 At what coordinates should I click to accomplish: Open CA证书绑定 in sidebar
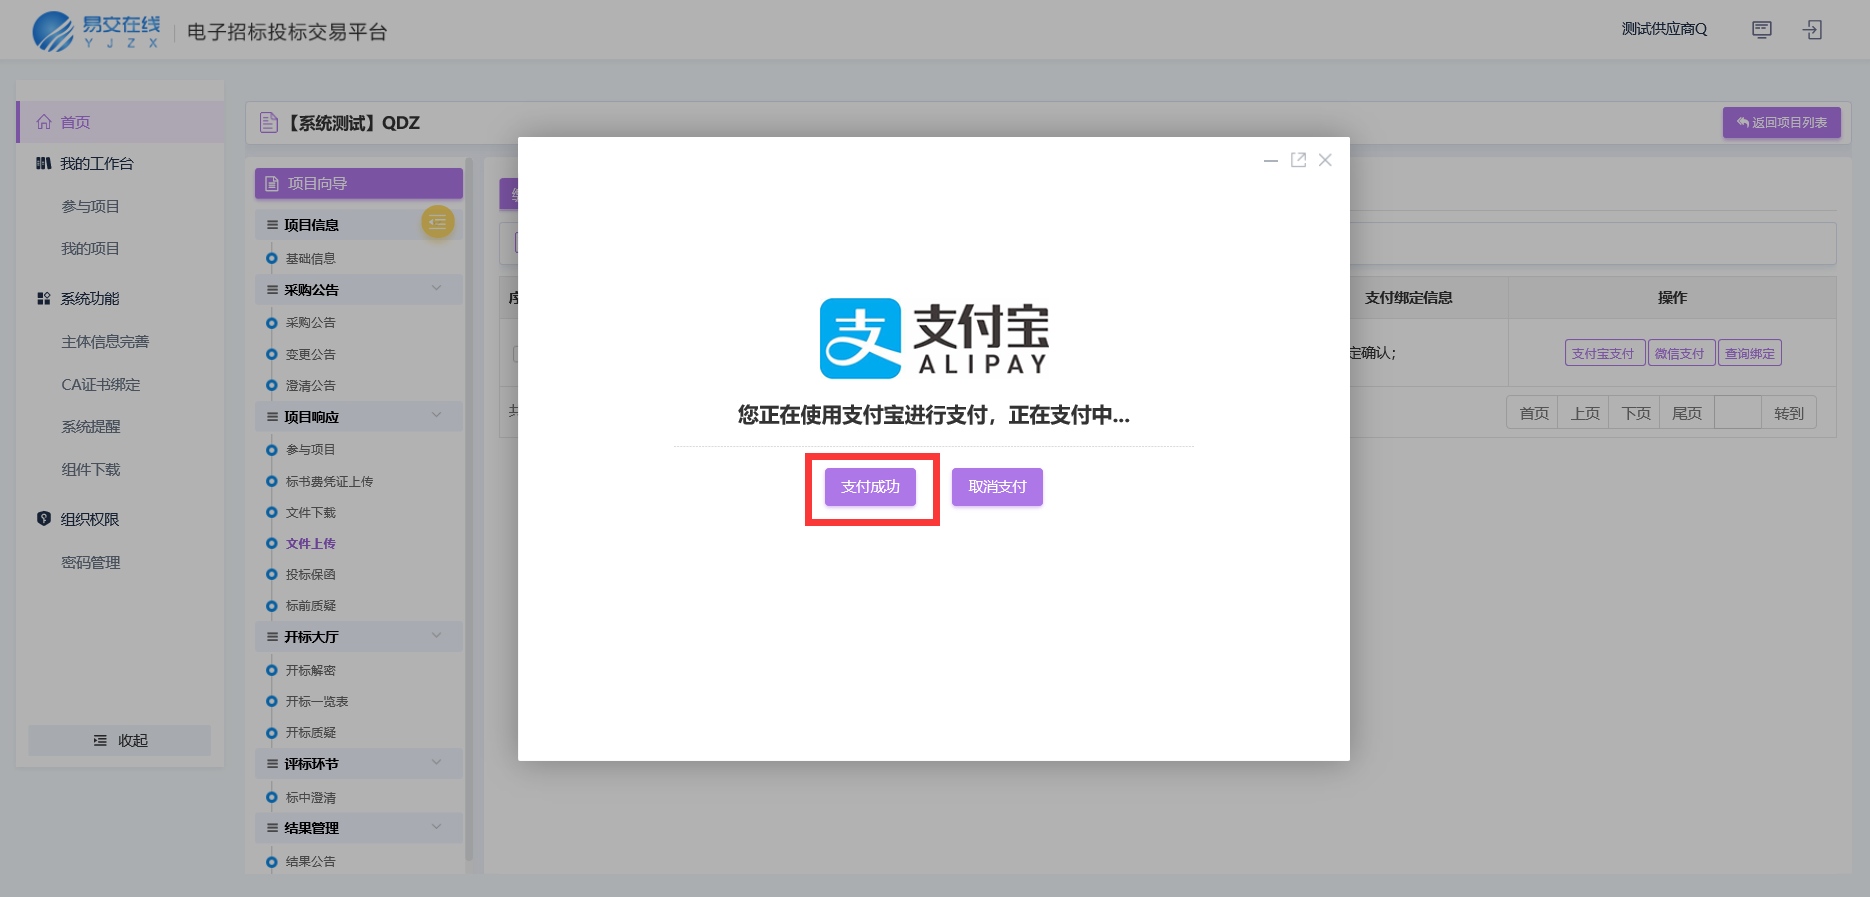coord(100,384)
